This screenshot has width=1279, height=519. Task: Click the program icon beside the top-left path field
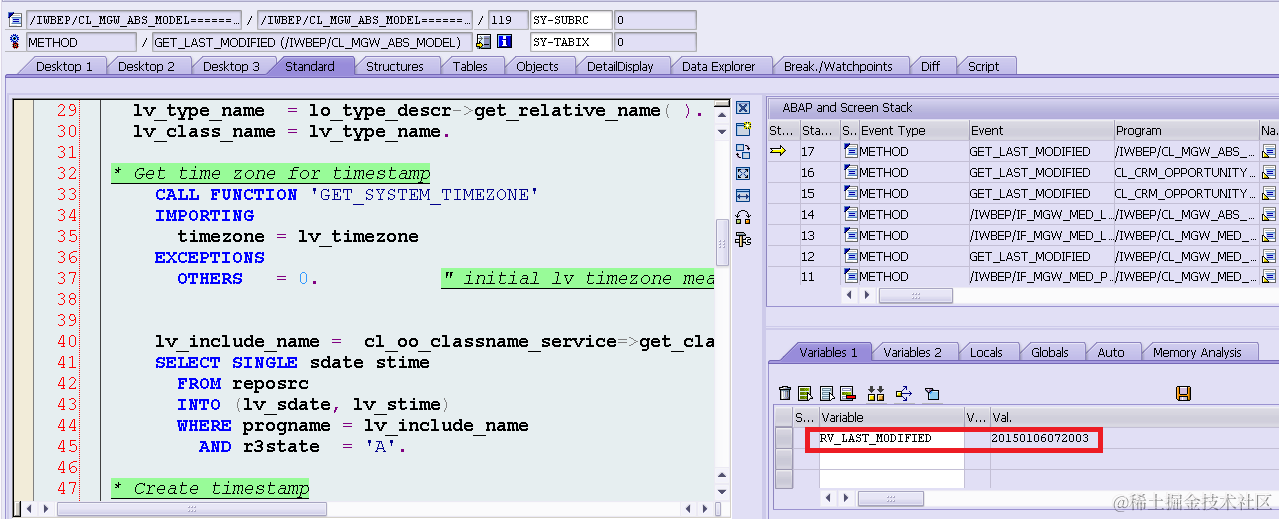coord(15,19)
